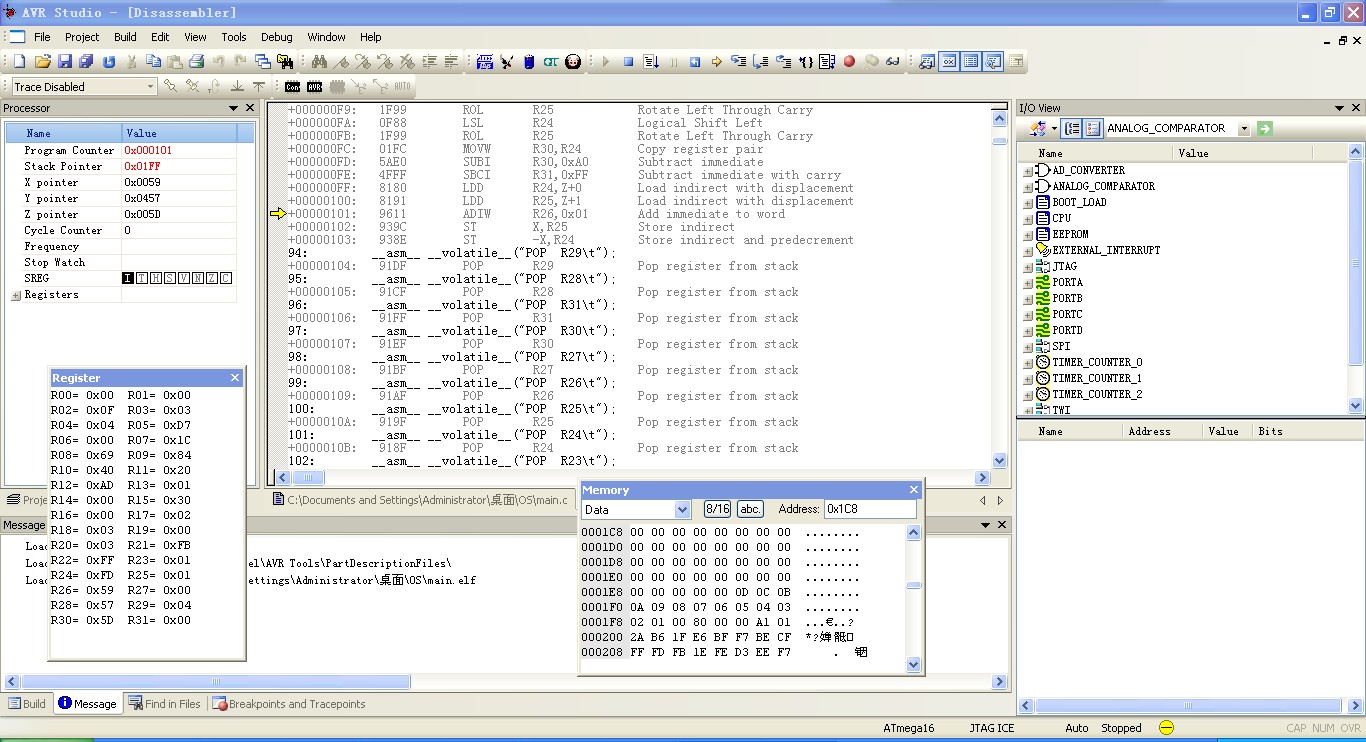This screenshot has height=742, width=1366.
Task: Click the blue Stop Debugging square icon
Action: (x=629, y=62)
